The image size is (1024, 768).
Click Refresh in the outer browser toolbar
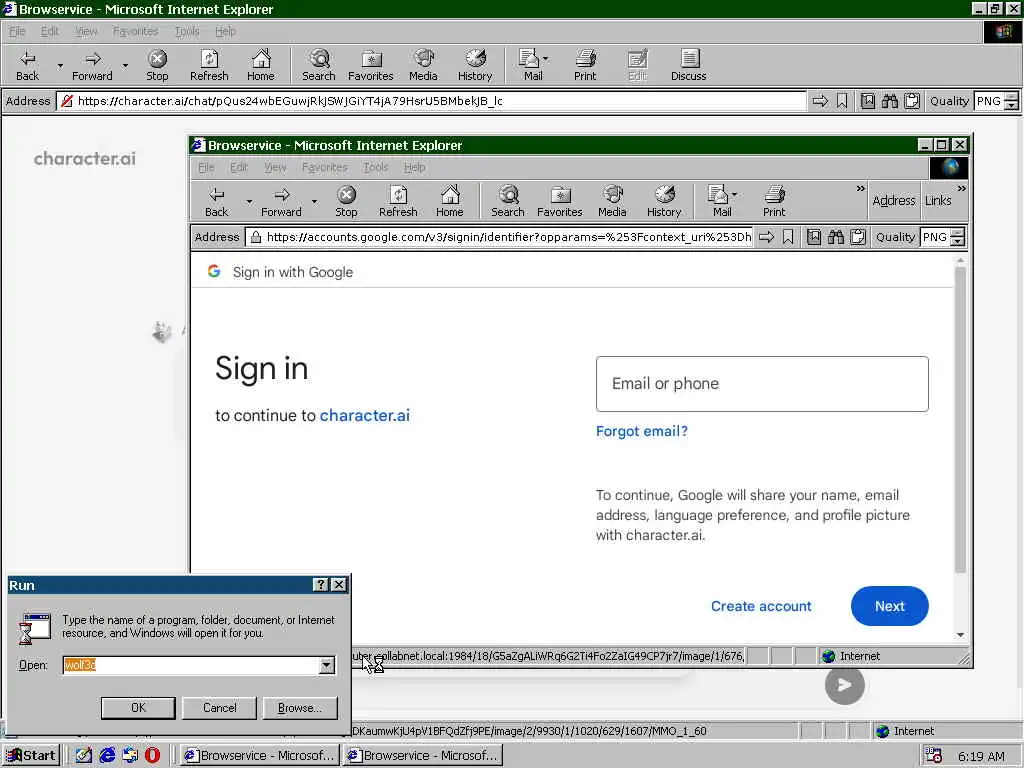tap(209, 65)
